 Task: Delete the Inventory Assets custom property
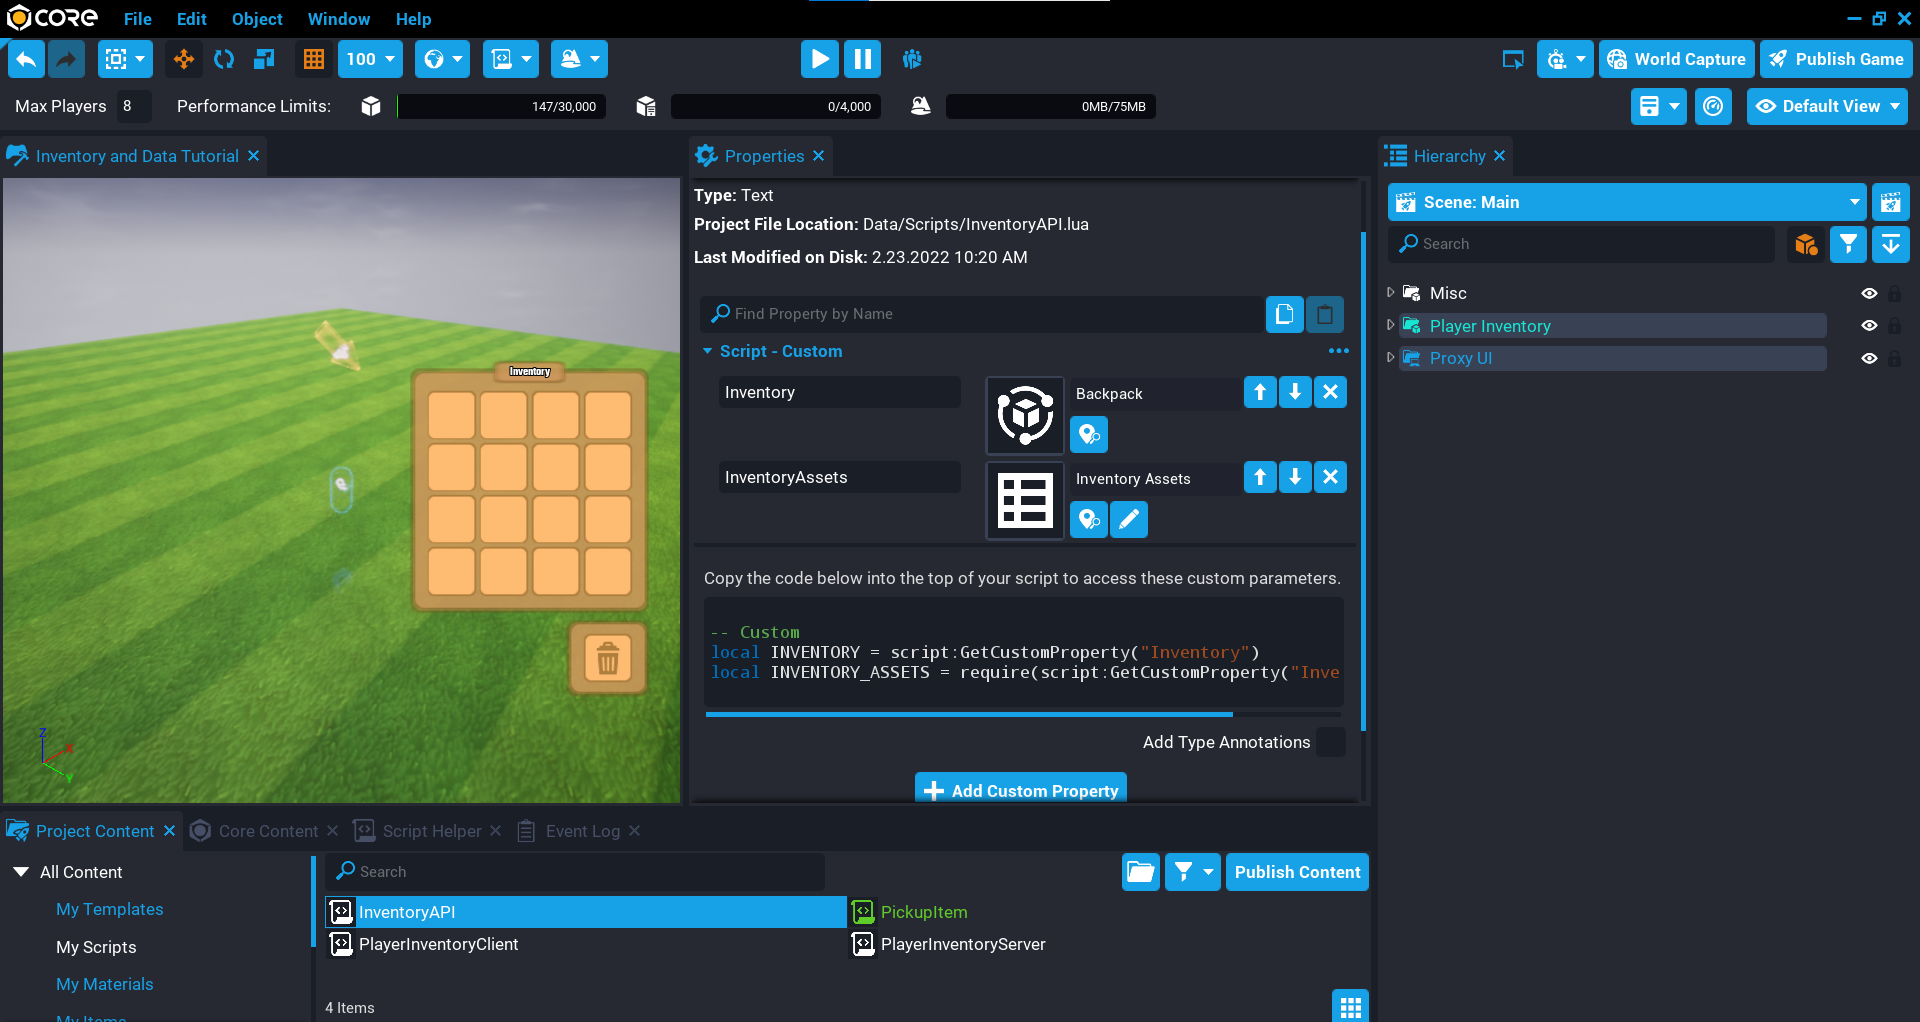tap(1330, 477)
